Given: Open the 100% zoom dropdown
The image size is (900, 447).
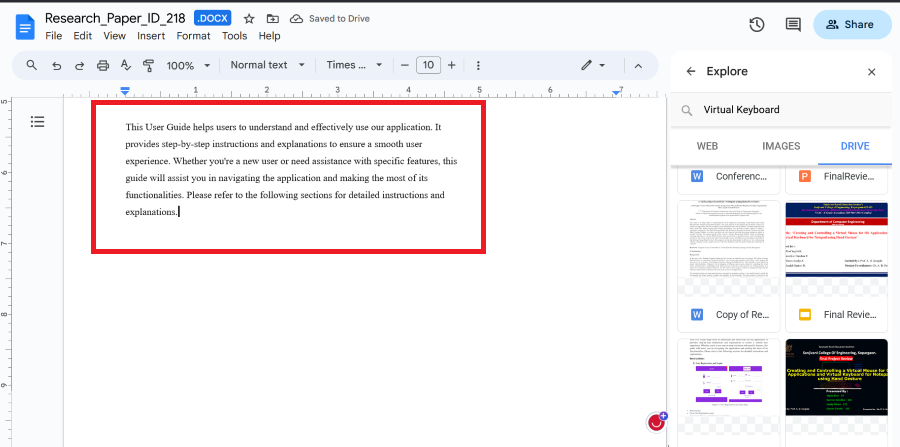Looking at the screenshot, I should [188, 65].
